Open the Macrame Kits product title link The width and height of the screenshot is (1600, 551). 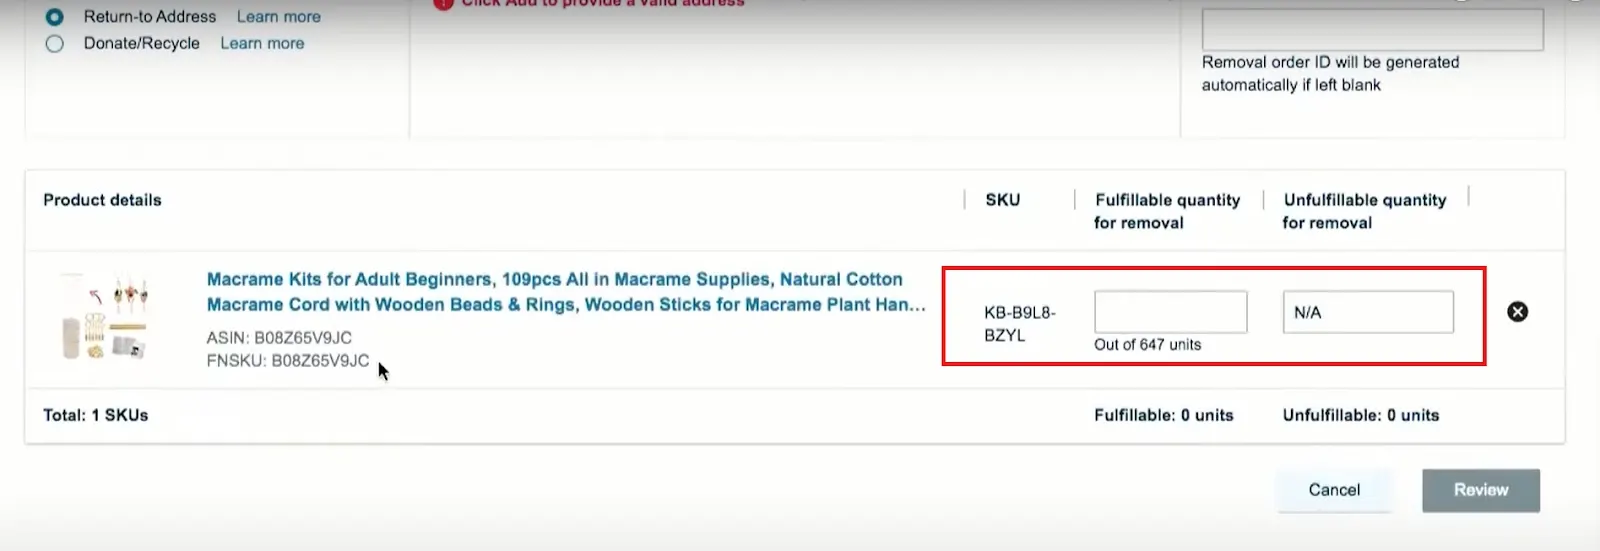566,292
